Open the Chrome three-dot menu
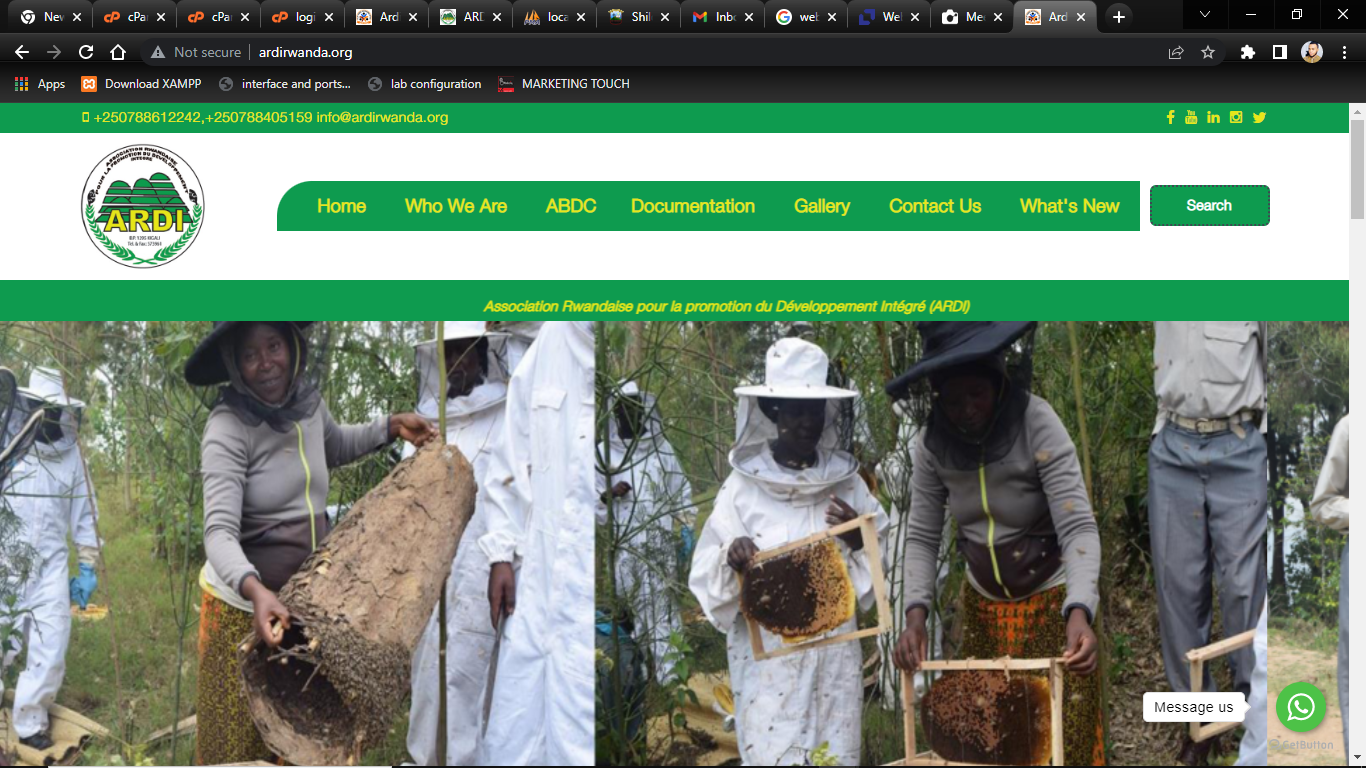This screenshot has width=1366, height=768. click(x=1344, y=52)
